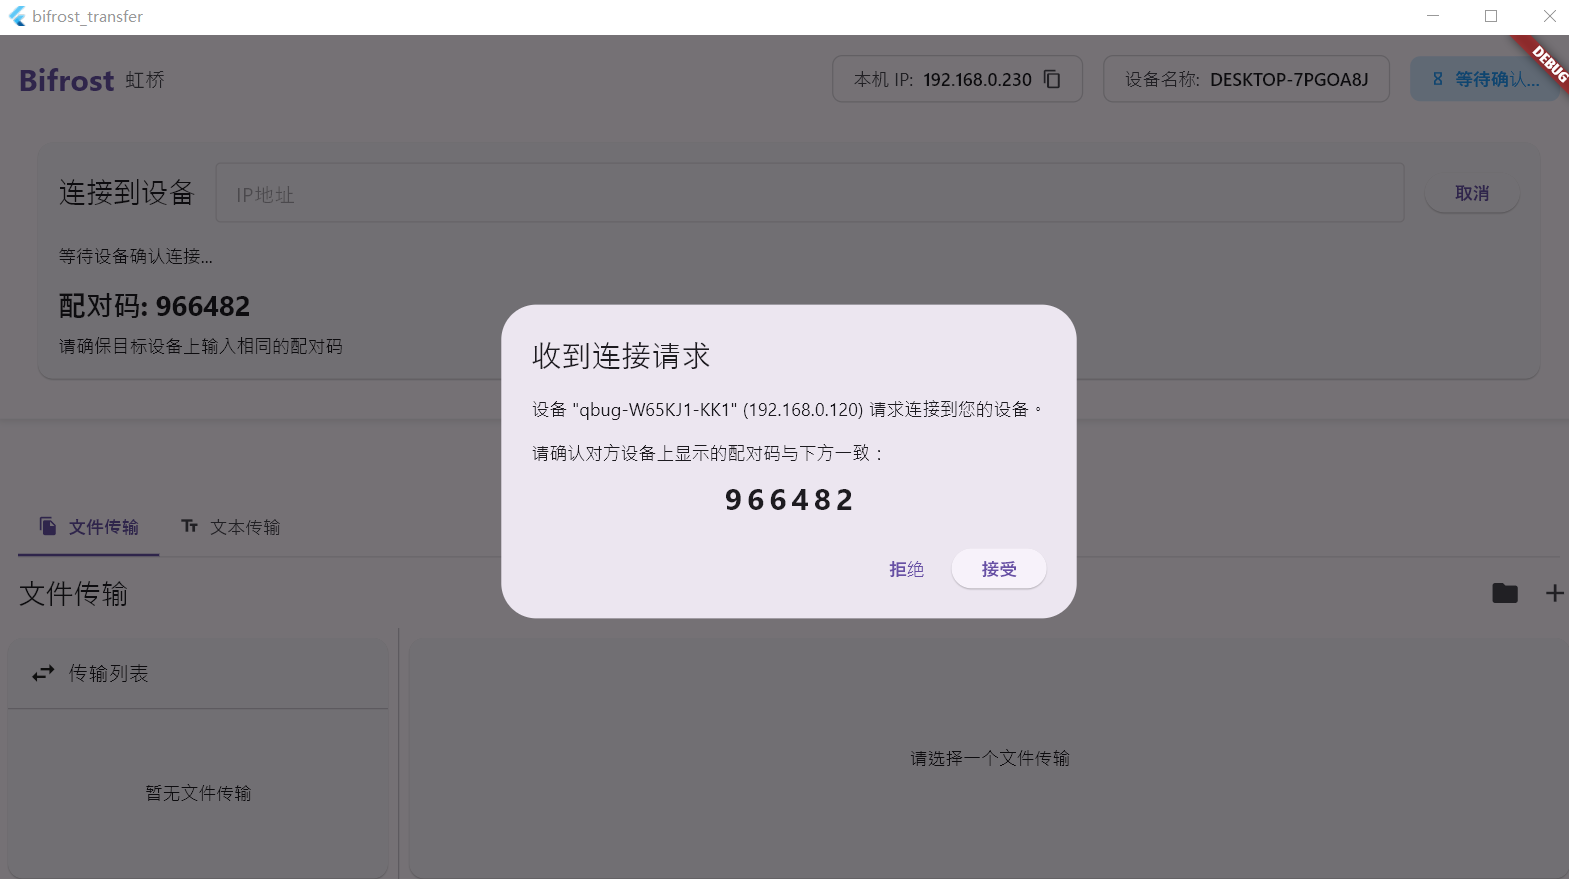Click the 等待设备确认连接 status text
Viewport: 1569px width, 879px height.
[136, 257]
